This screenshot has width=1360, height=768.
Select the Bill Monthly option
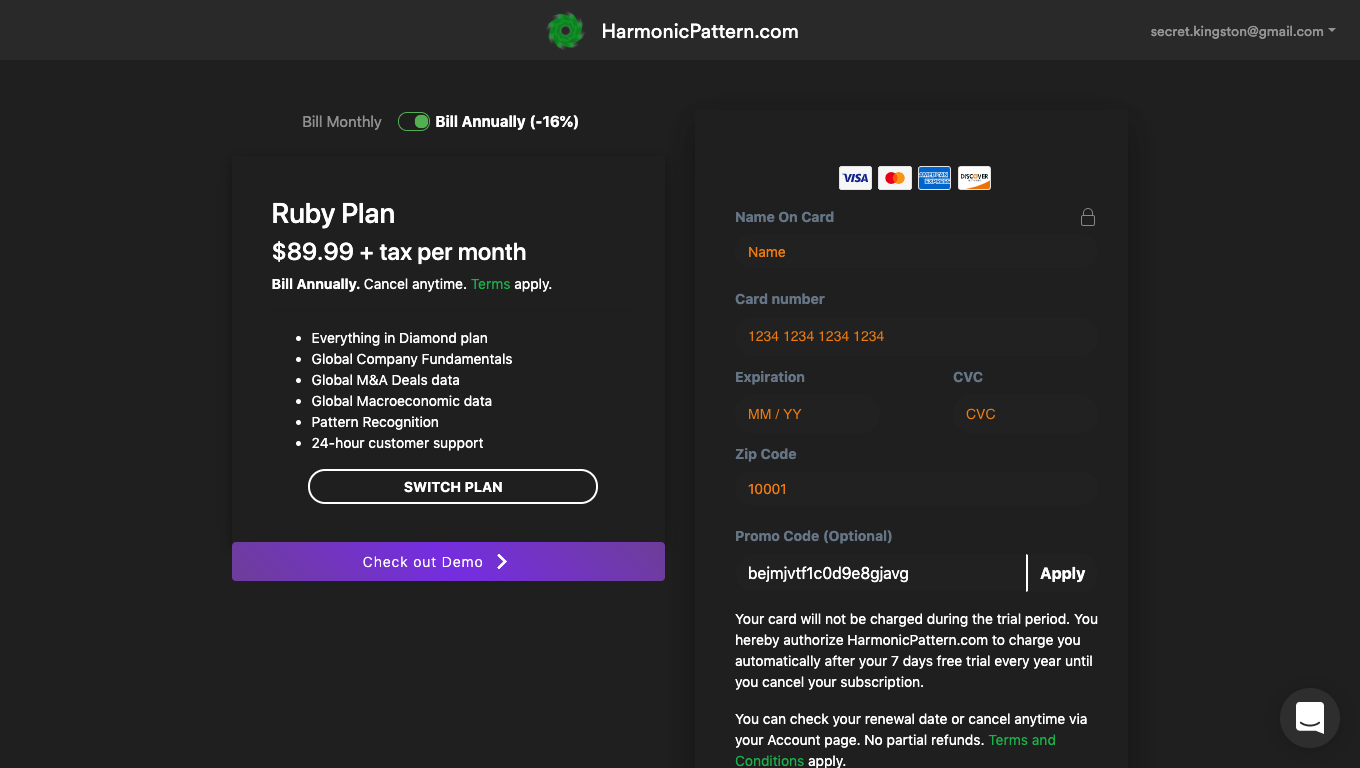click(342, 122)
